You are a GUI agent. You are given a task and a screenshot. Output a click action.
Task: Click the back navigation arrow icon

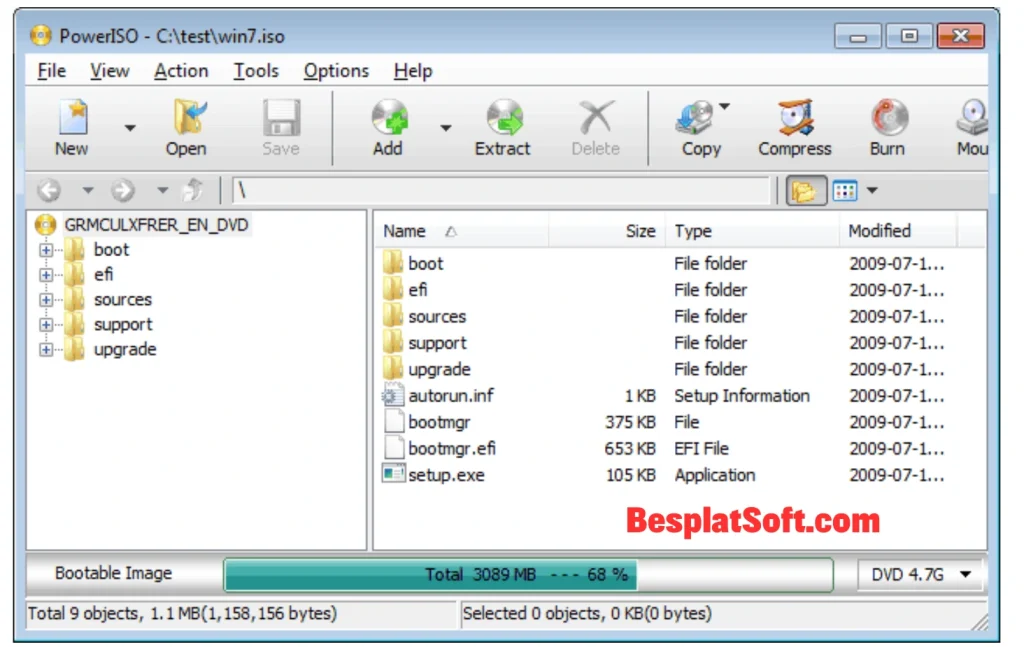tap(49, 190)
